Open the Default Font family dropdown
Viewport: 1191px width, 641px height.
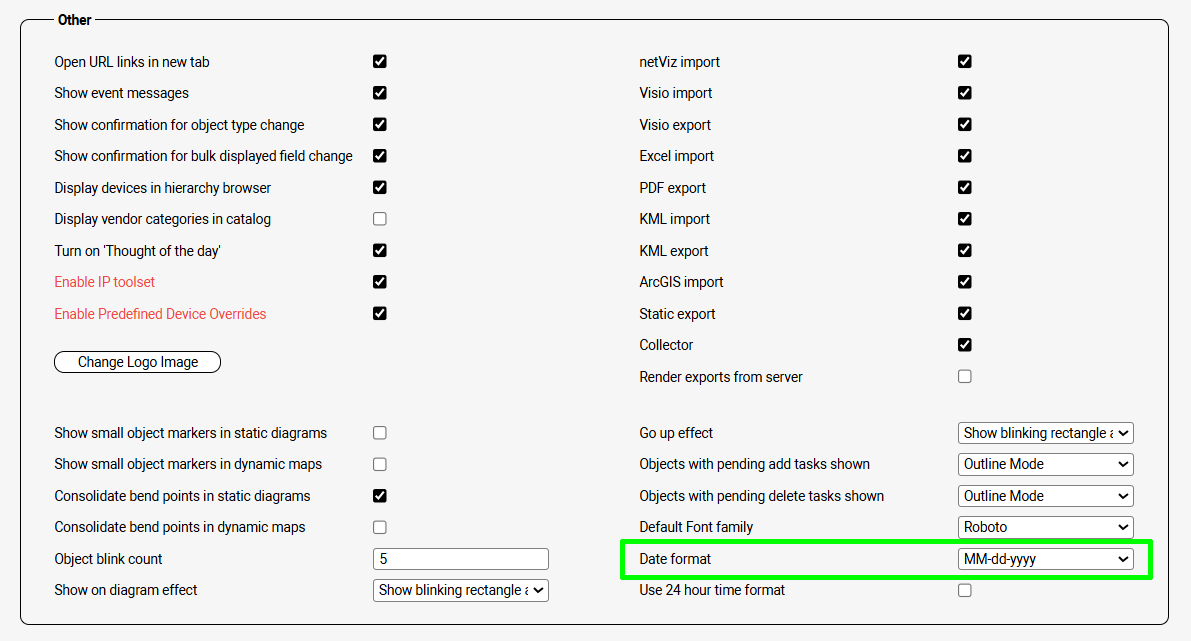(1045, 527)
